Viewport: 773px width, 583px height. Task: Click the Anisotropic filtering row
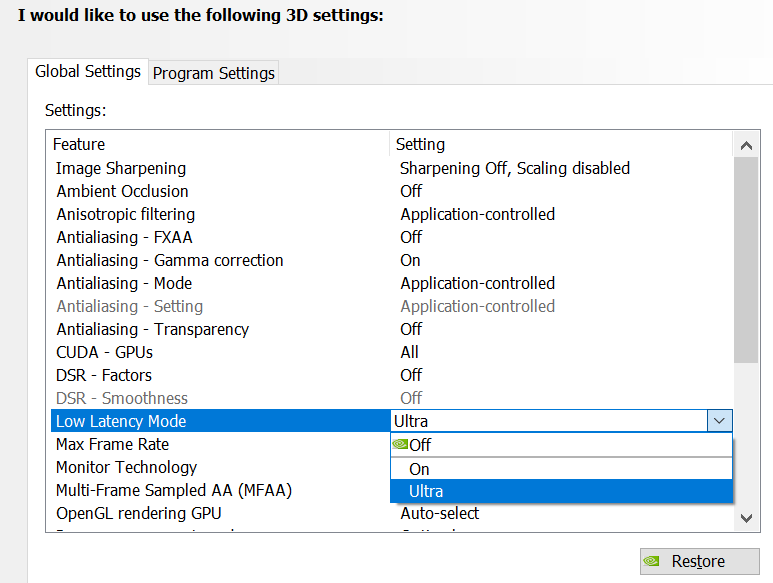tap(125, 214)
